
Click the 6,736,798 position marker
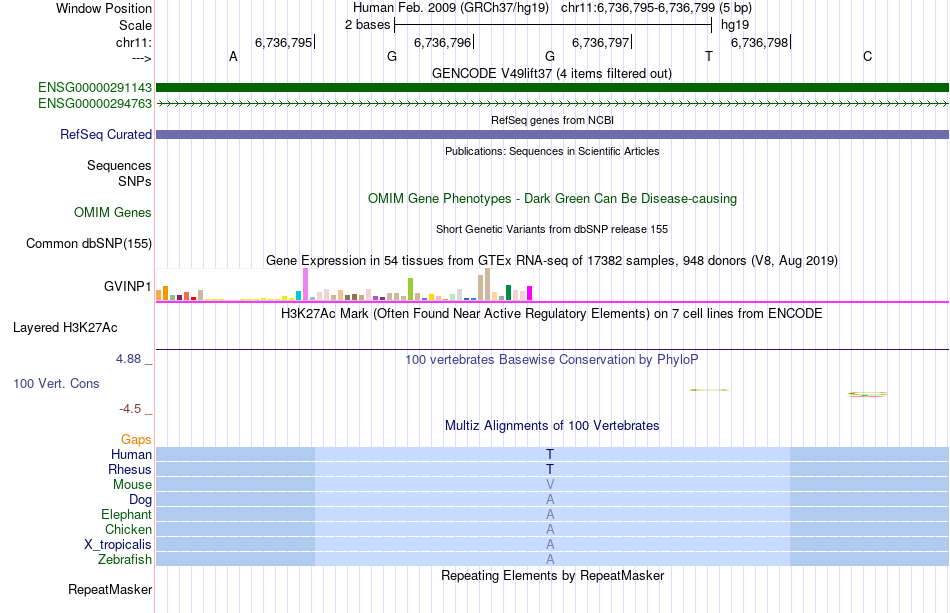pos(760,42)
